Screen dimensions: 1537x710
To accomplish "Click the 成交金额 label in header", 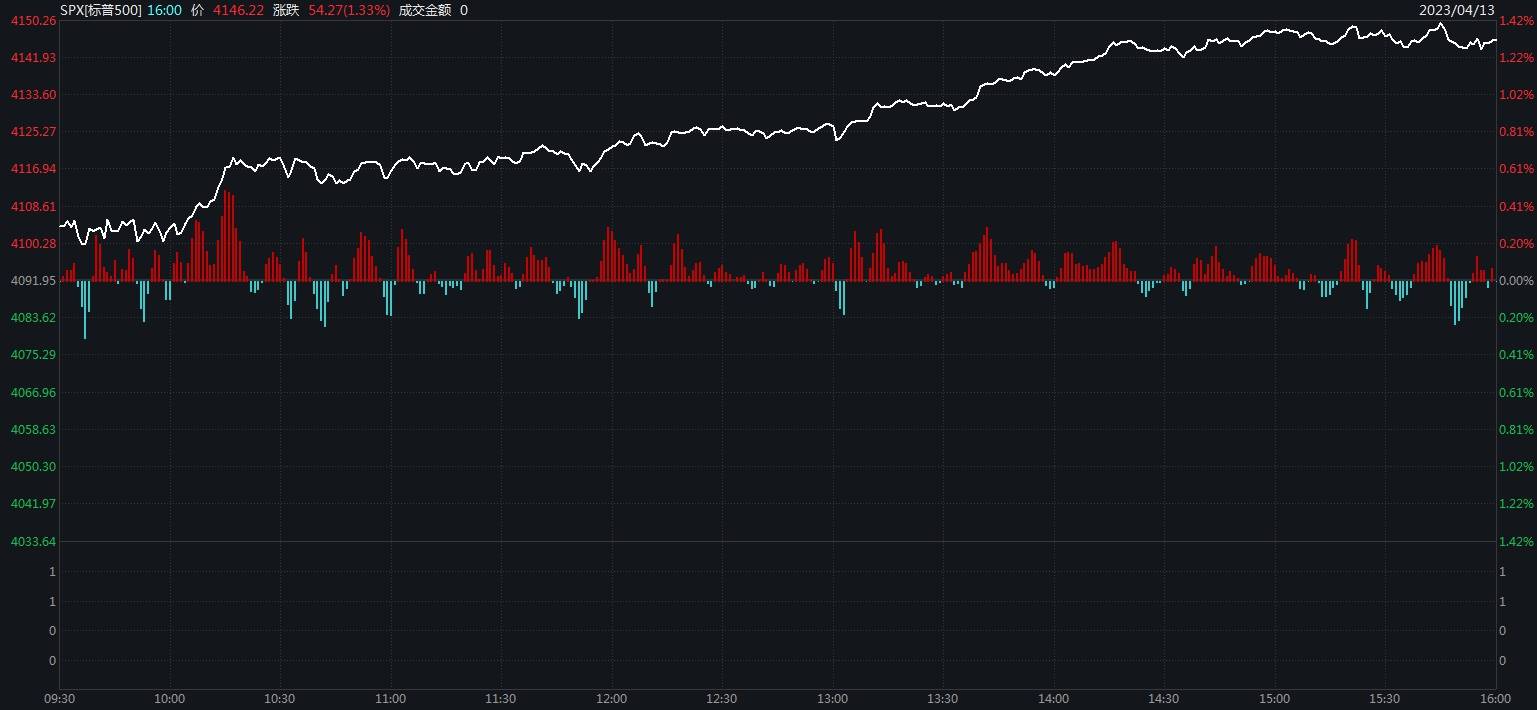I will [424, 10].
